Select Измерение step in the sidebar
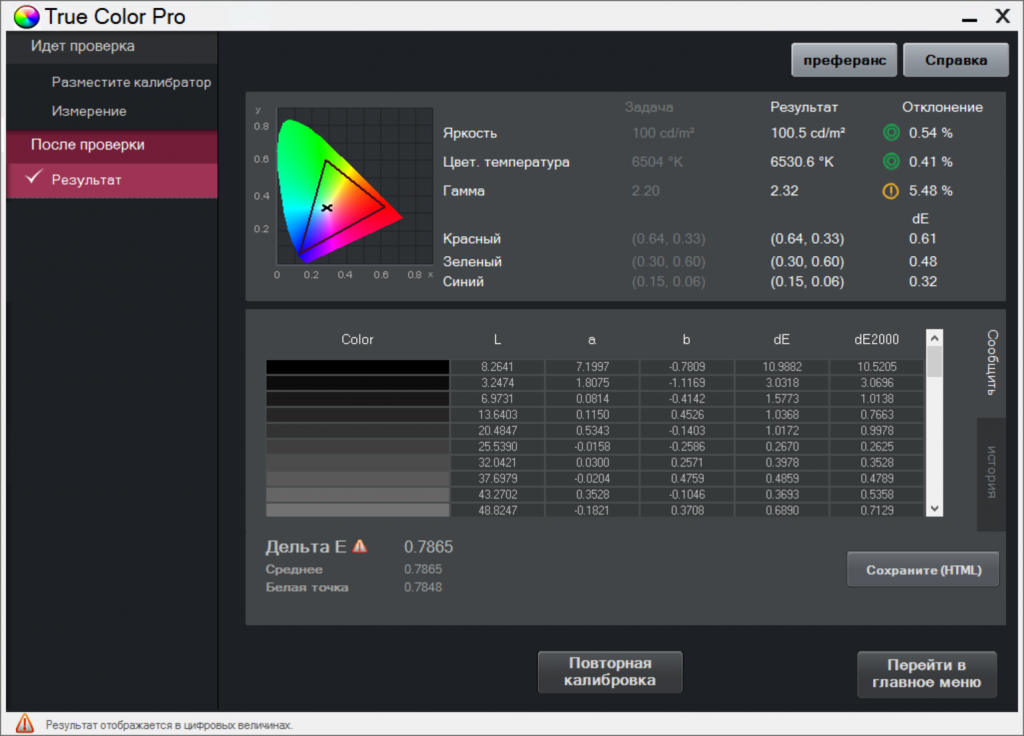 (89, 111)
